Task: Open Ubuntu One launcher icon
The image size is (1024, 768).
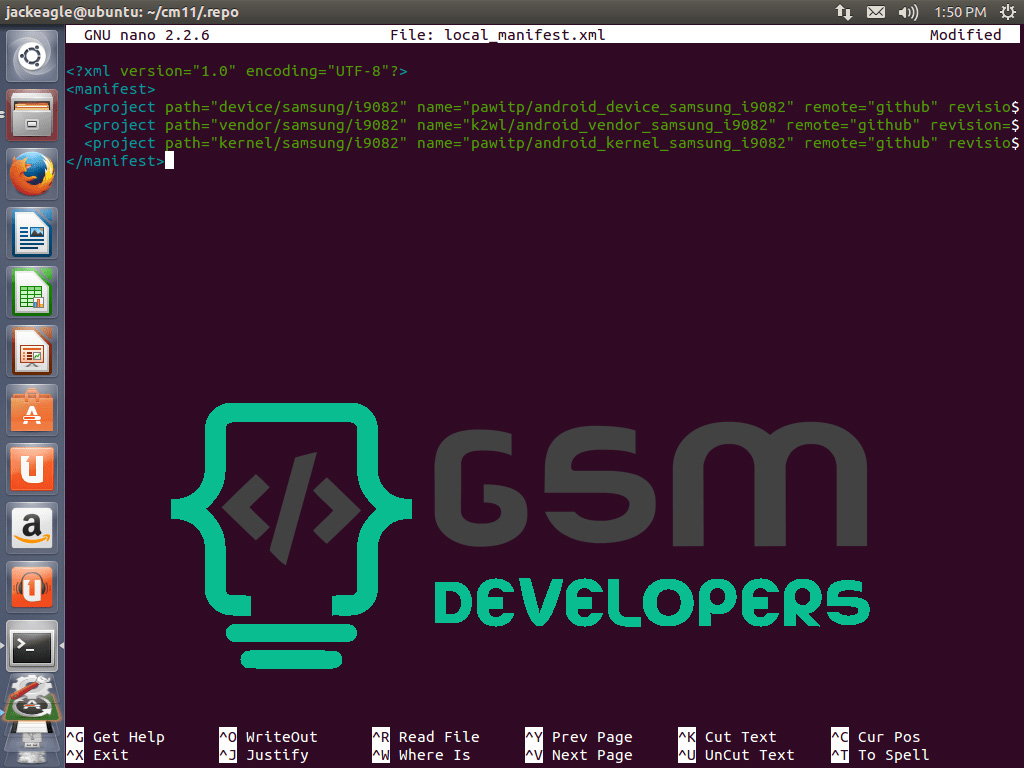Action: (32, 469)
